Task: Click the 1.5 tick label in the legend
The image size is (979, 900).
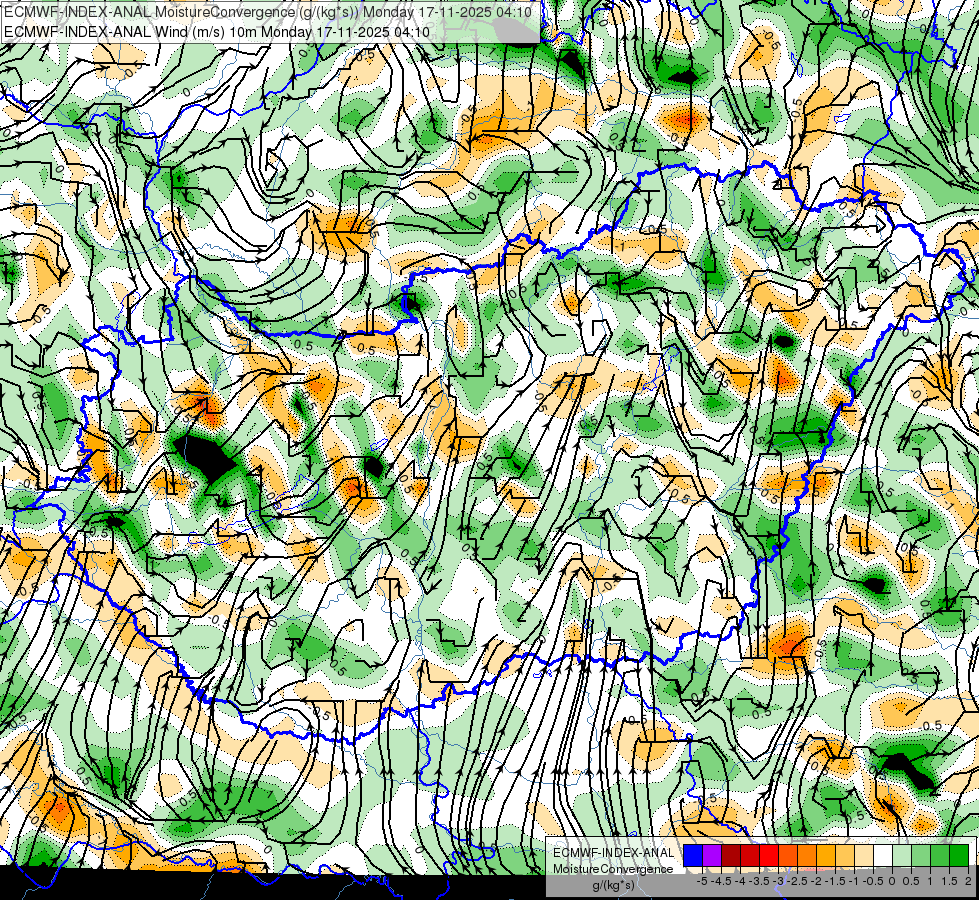Action: coord(948,881)
